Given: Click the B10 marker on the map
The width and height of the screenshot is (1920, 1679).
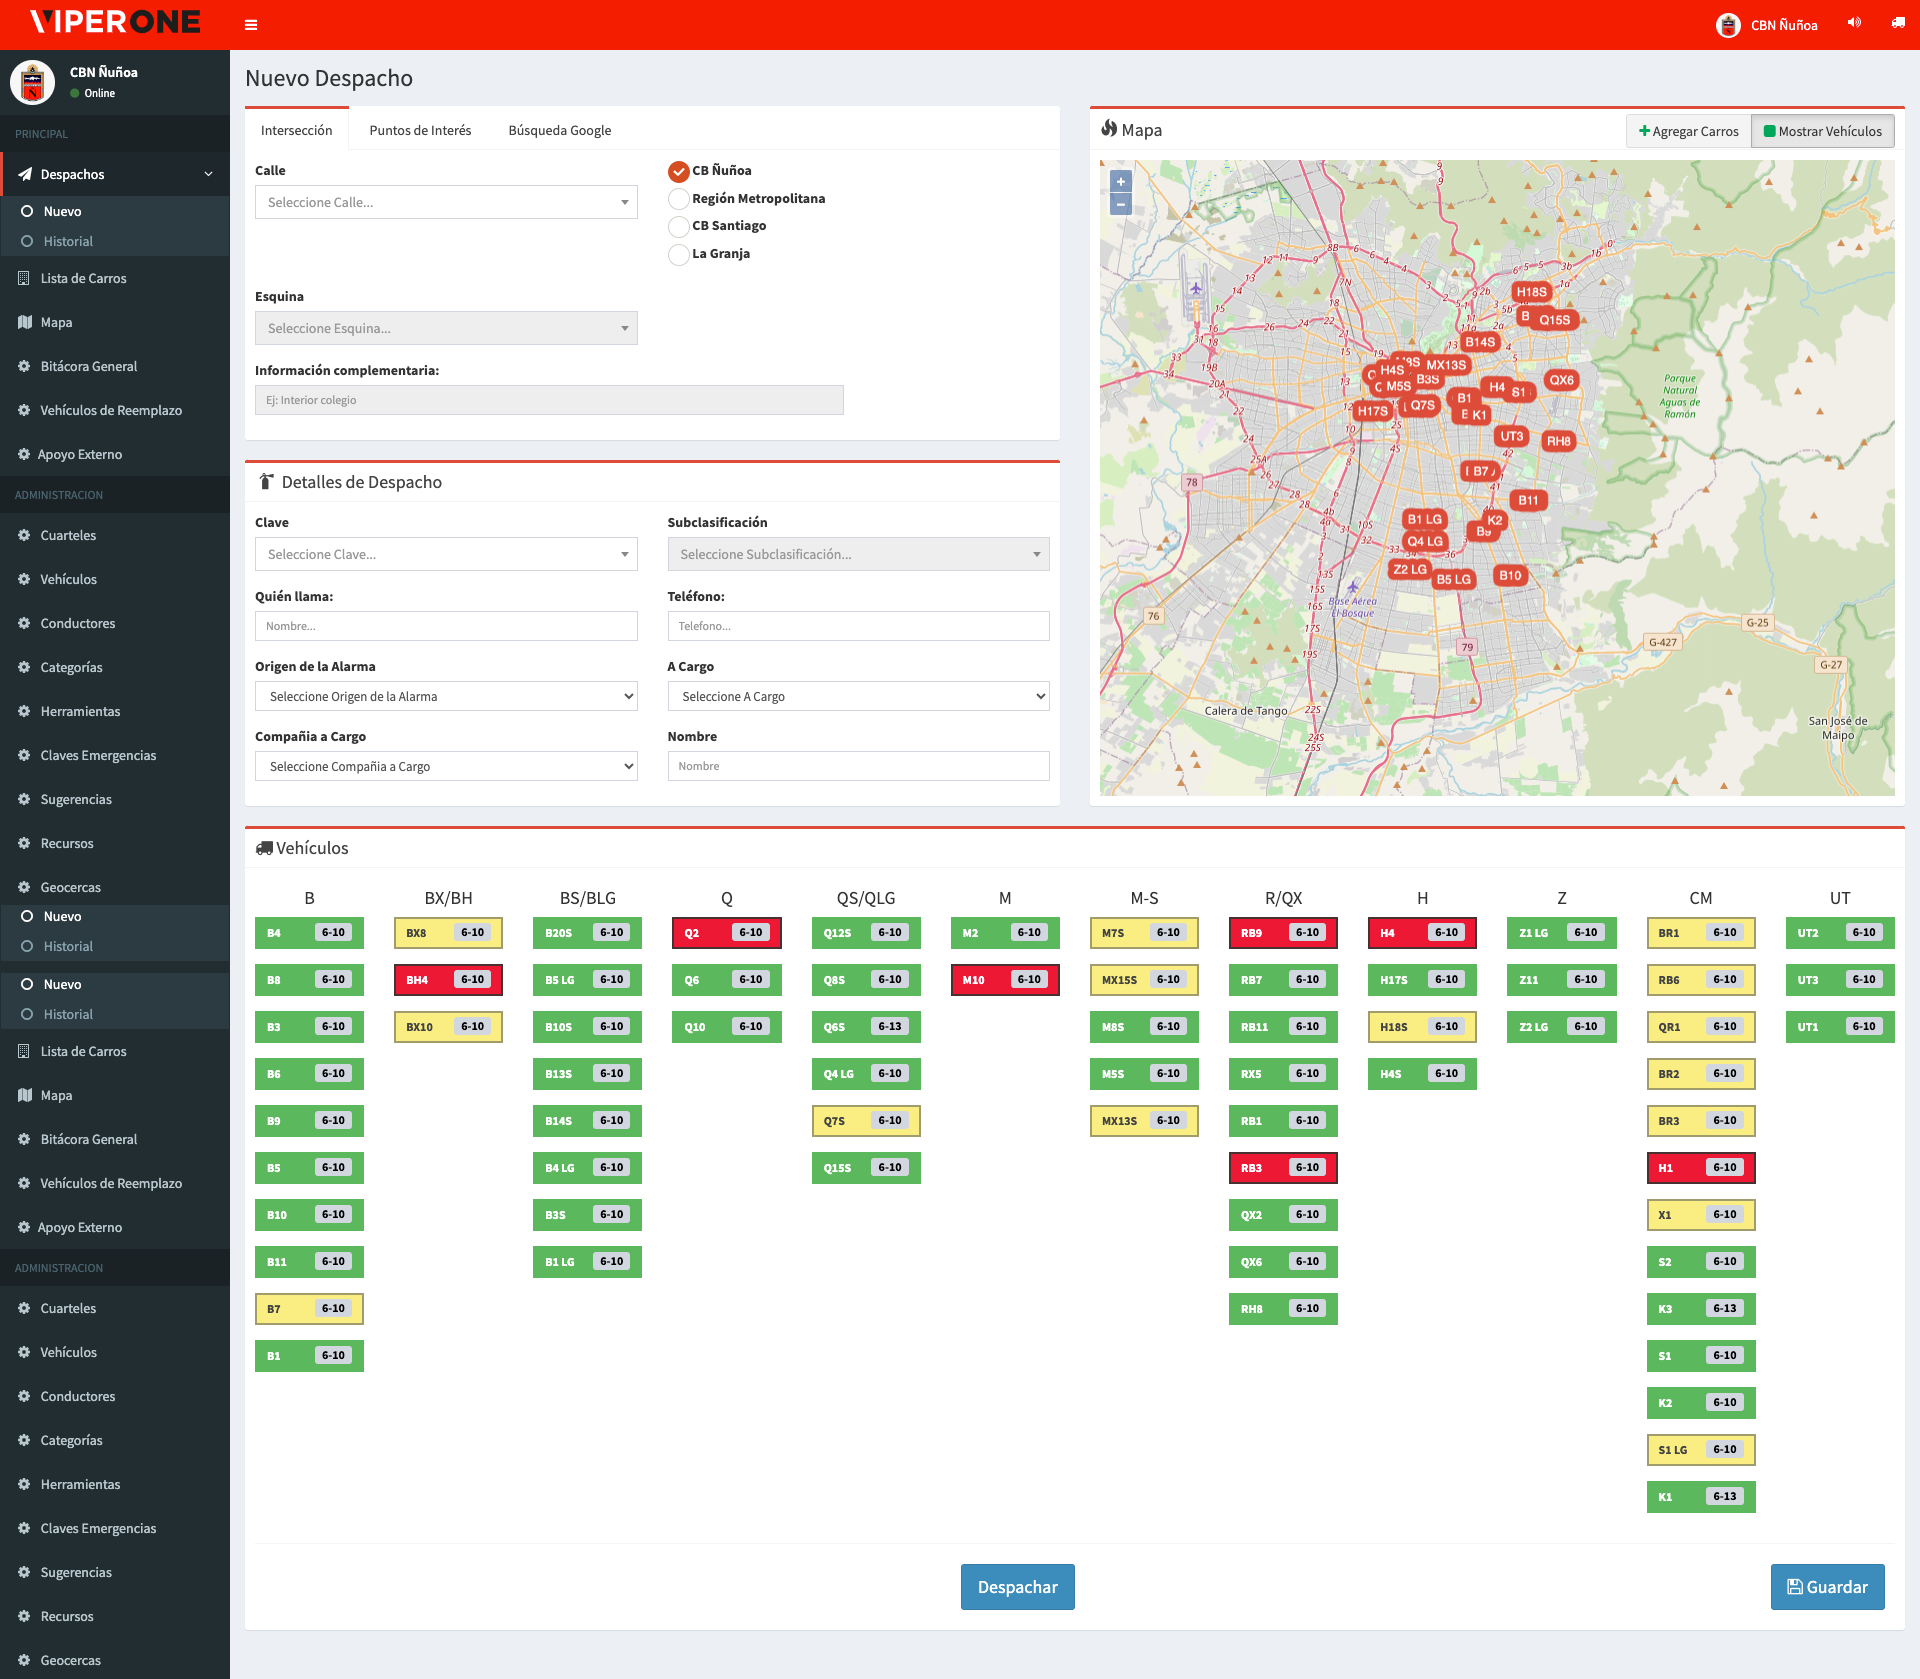Looking at the screenshot, I should [1510, 575].
